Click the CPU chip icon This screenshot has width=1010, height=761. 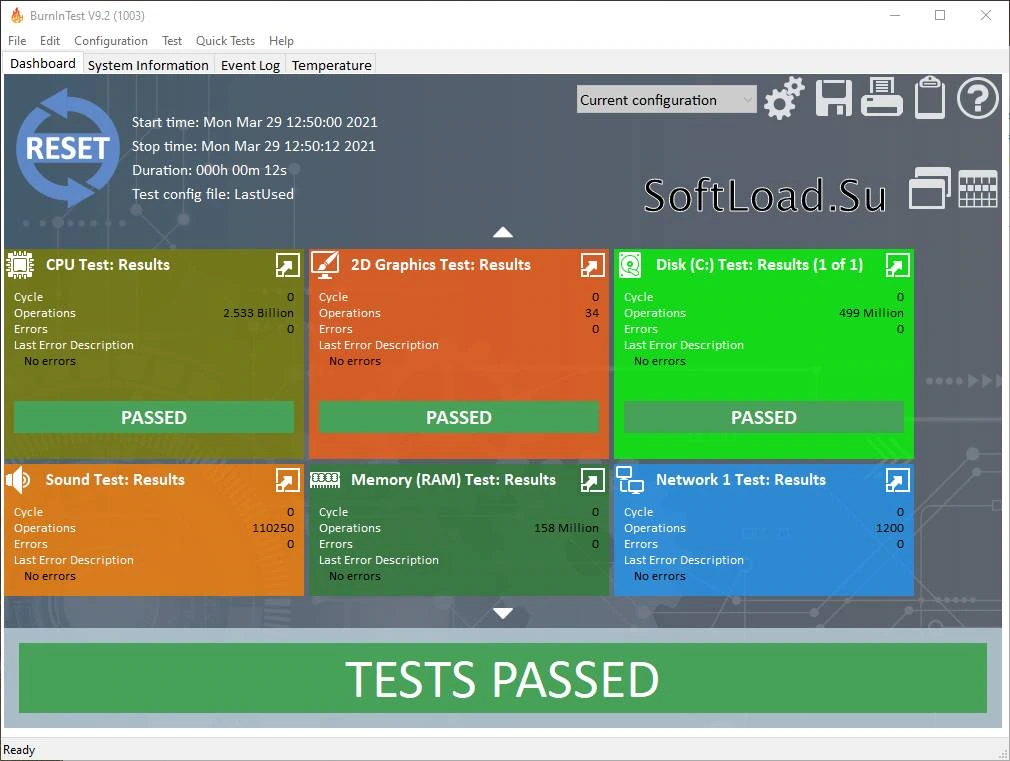tap(20, 265)
